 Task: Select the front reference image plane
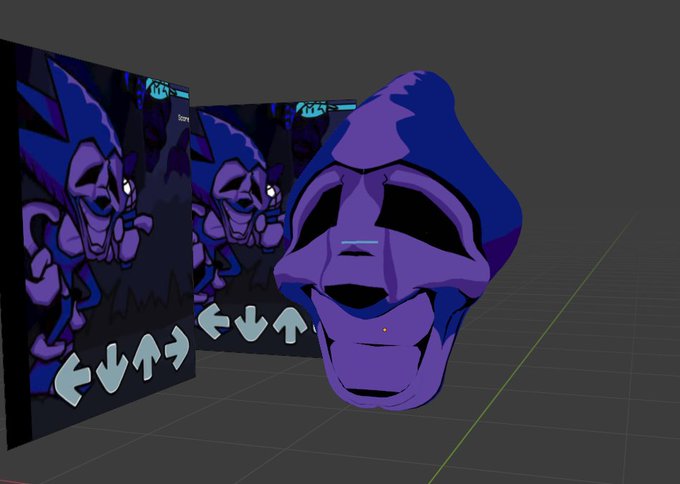97,243
